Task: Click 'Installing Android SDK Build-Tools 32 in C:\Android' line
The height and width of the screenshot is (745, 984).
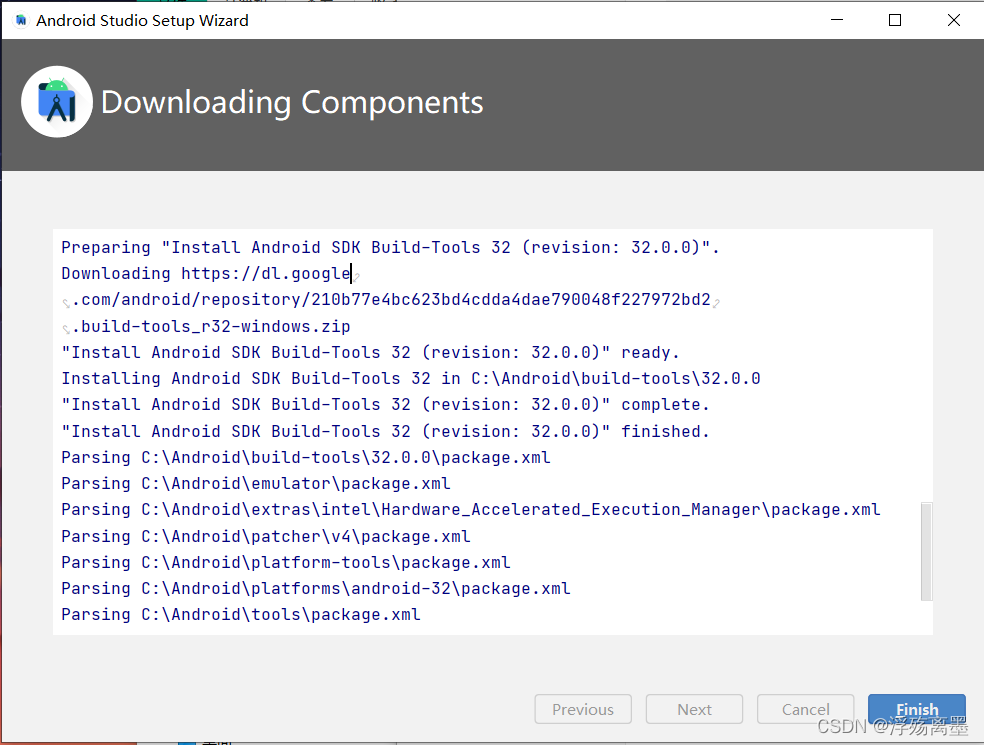Action: pyautogui.click(x=410, y=378)
